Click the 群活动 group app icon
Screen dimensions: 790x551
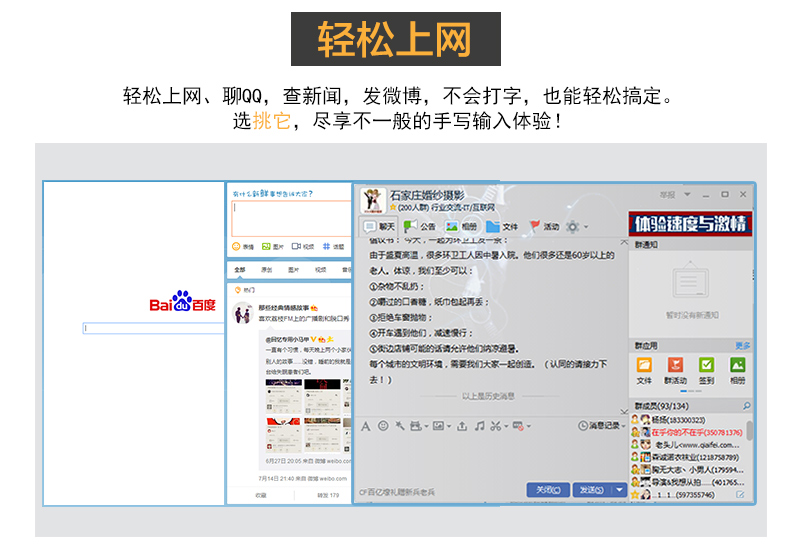click(675, 366)
